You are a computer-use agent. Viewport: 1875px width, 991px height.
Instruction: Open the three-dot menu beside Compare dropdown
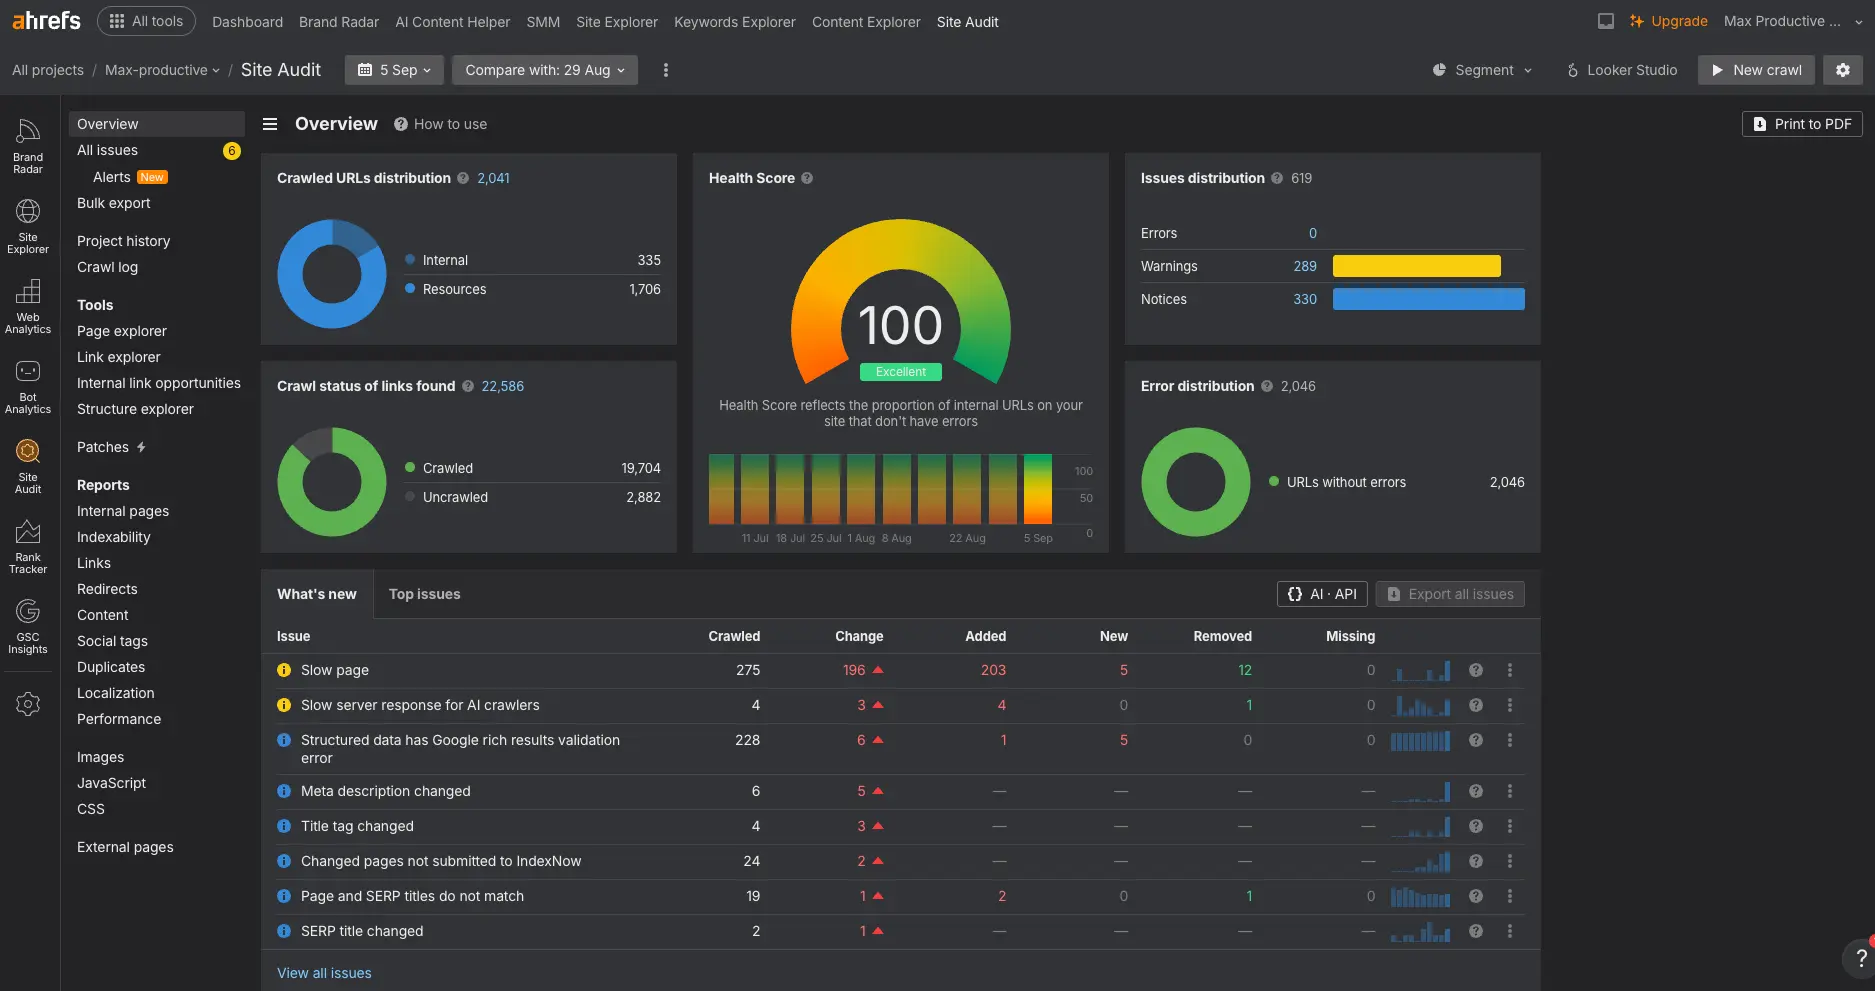[x=666, y=70]
